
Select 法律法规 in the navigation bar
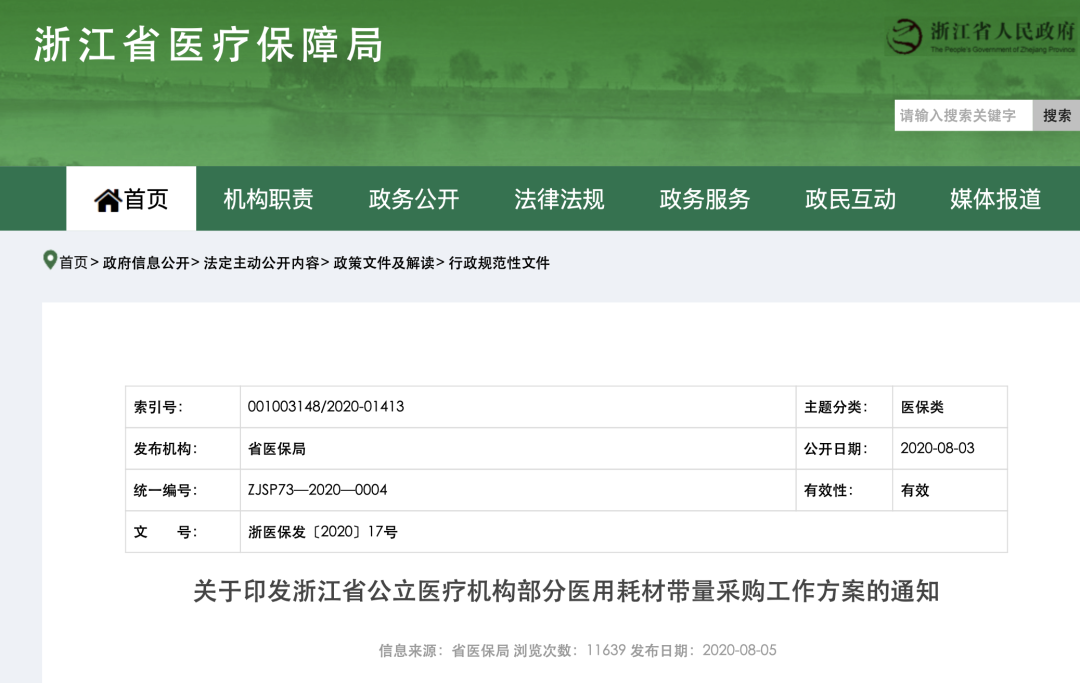tap(559, 199)
